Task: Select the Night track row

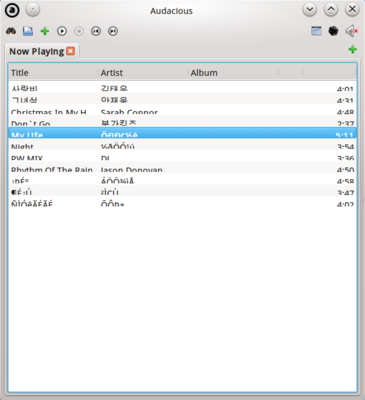Action: pyautogui.click(x=182, y=145)
